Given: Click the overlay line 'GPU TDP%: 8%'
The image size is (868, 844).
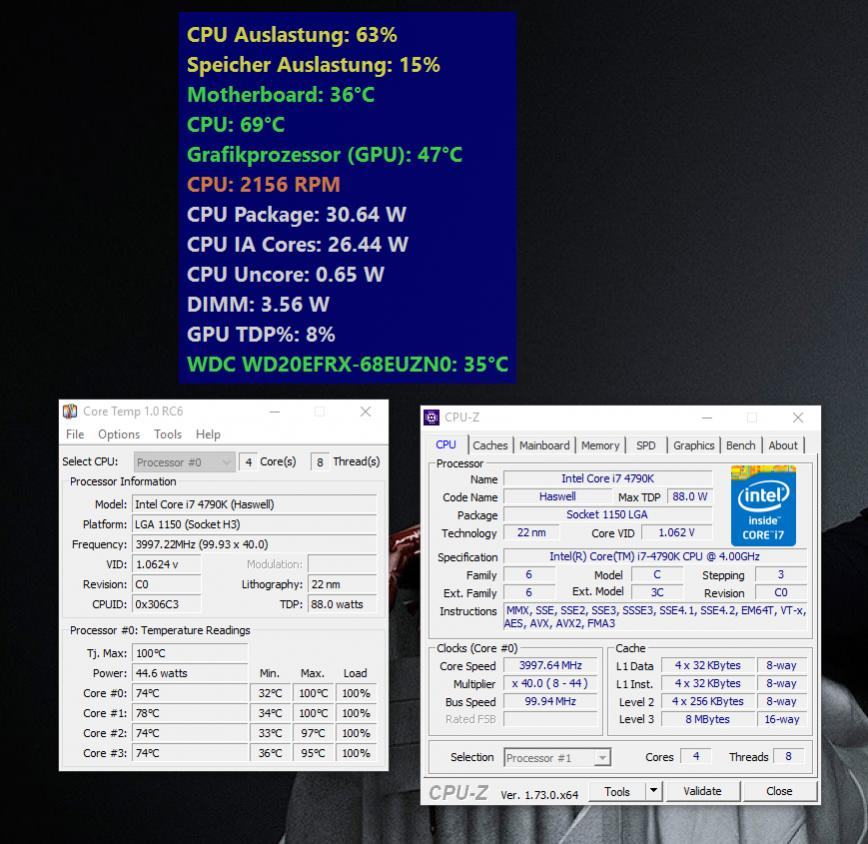Looking at the screenshot, I should tap(261, 334).
